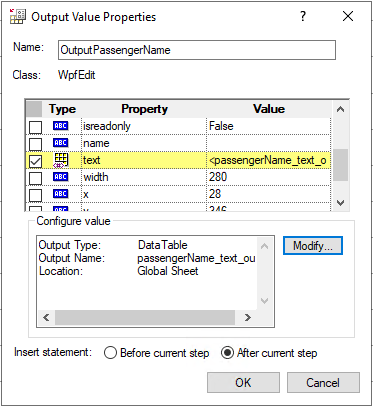
Task: Click the Output Value Properties title icon
Action: pyautogui.click(x=18, y=16)
